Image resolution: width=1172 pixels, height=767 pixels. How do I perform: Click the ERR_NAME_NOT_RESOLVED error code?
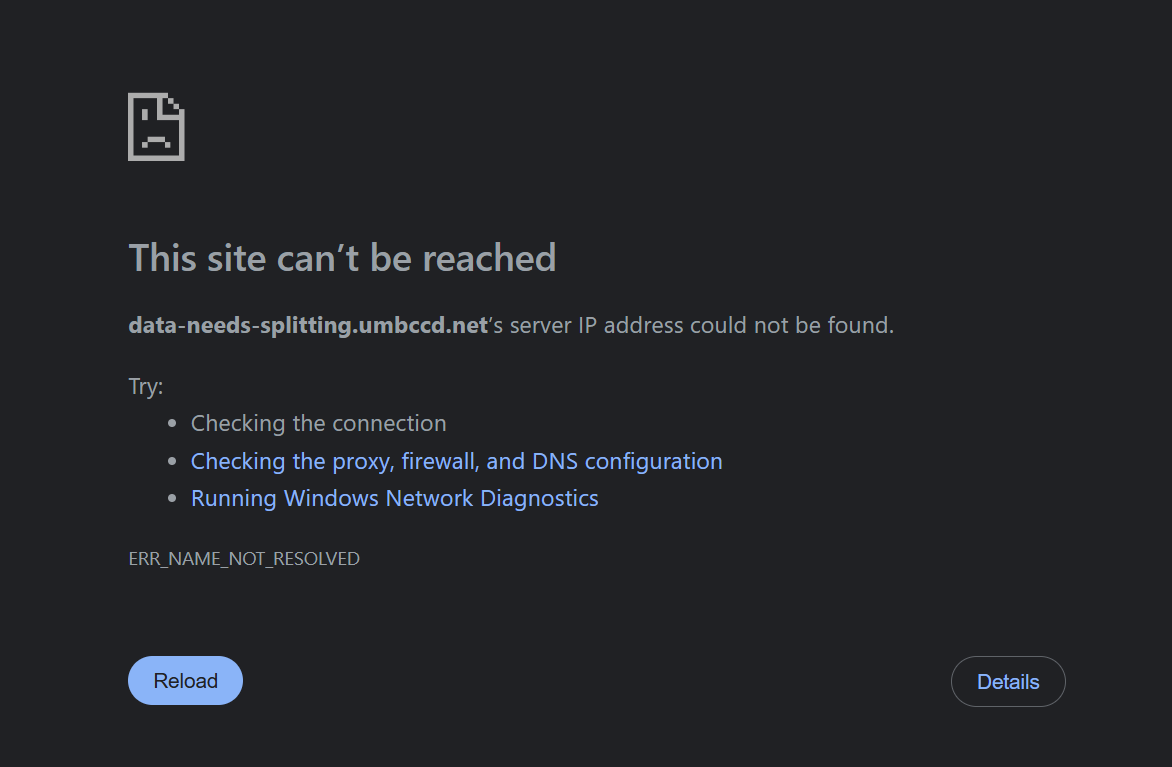tap(244, 559)
